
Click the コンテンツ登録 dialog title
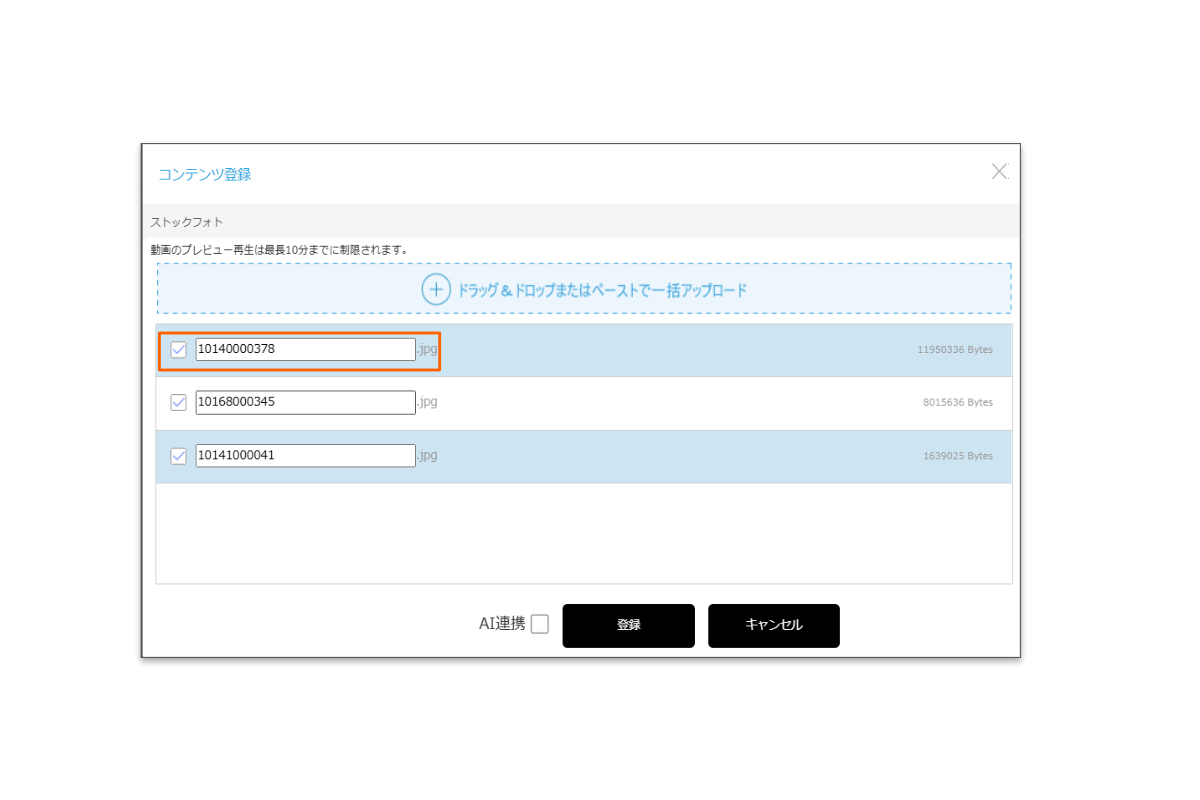[x=204, y=174]
